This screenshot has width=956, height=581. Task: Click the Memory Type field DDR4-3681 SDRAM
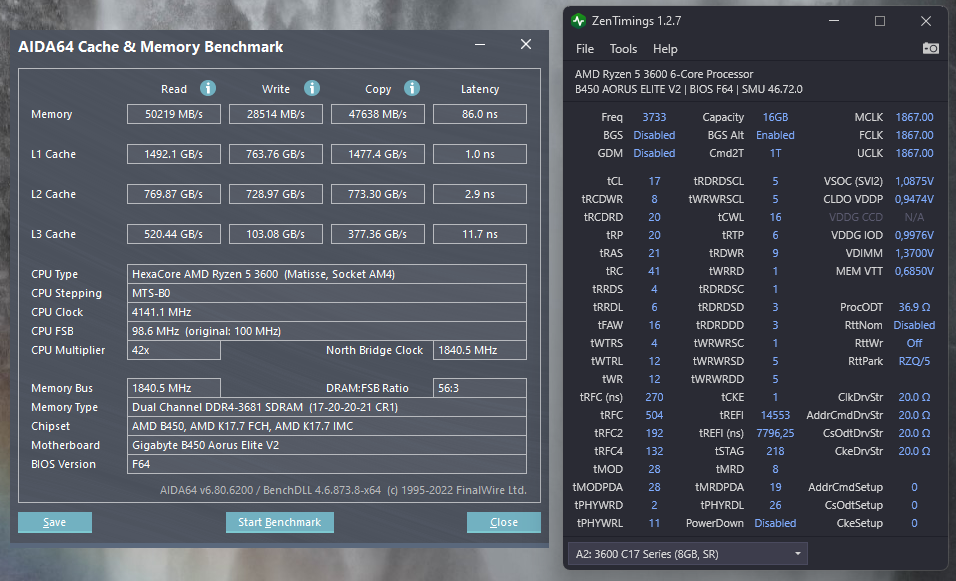(327, 407)
